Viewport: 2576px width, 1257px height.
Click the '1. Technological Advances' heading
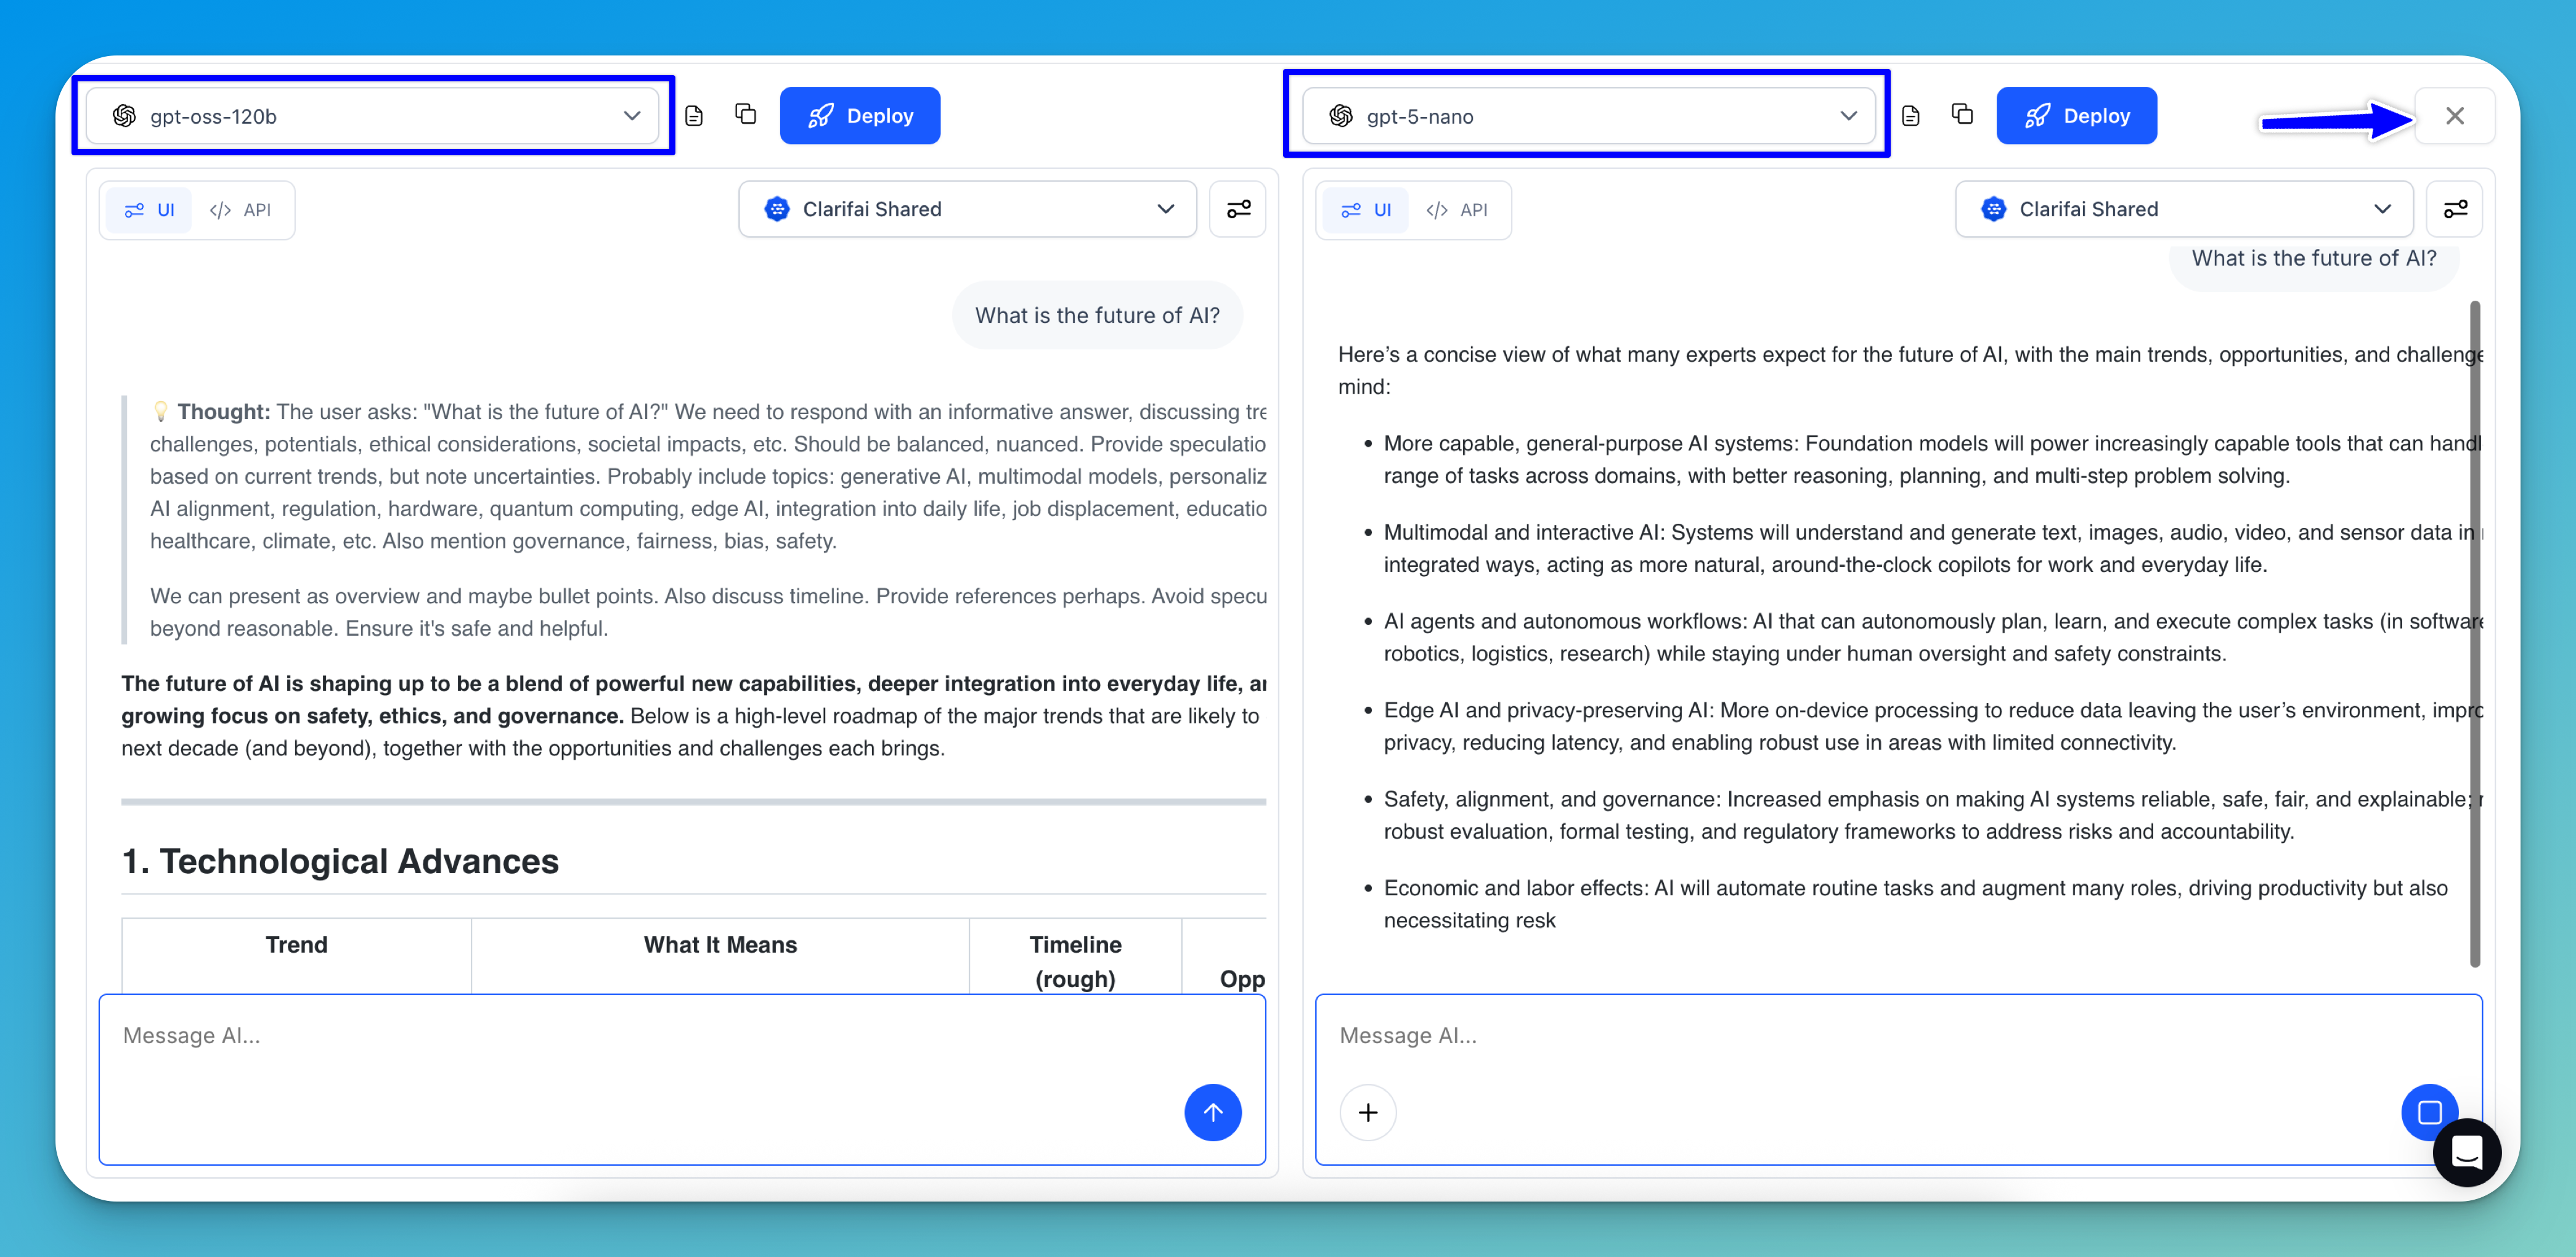click(x=340, y=861)
